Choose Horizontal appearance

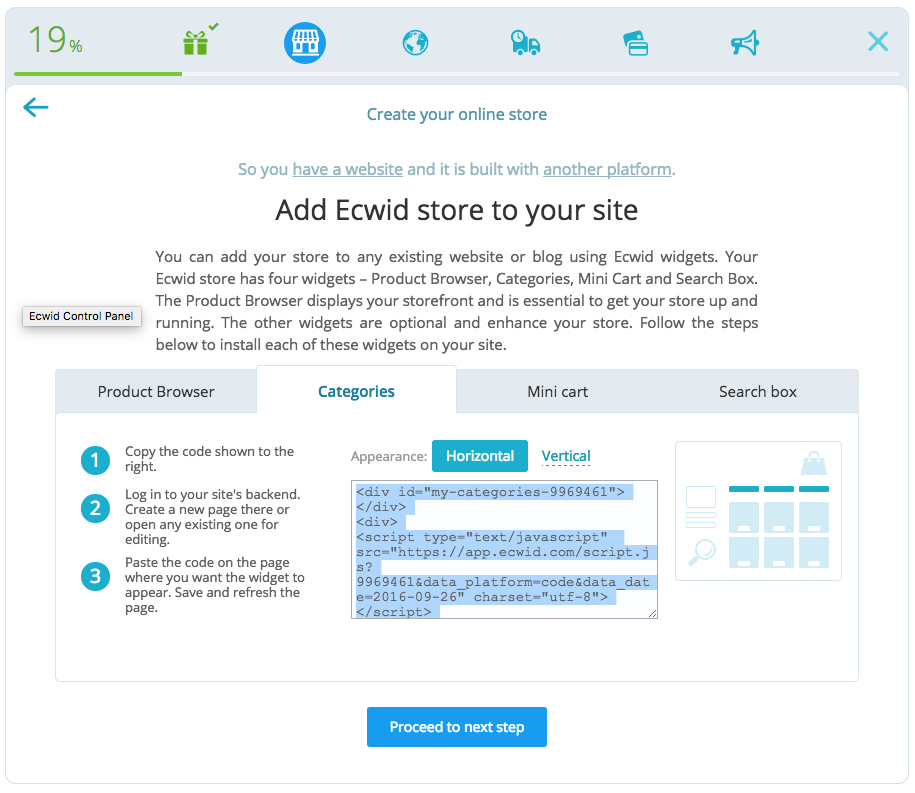tap(480, 456)
